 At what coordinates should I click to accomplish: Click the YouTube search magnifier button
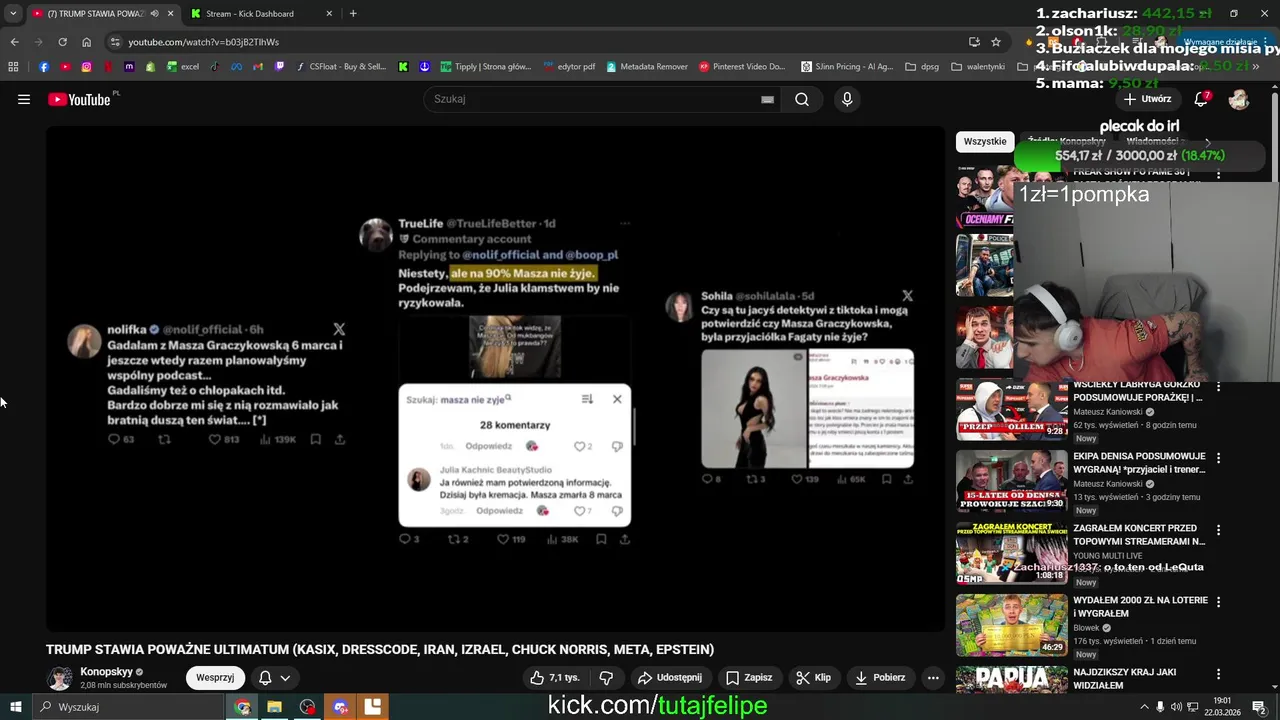(802, 99)
